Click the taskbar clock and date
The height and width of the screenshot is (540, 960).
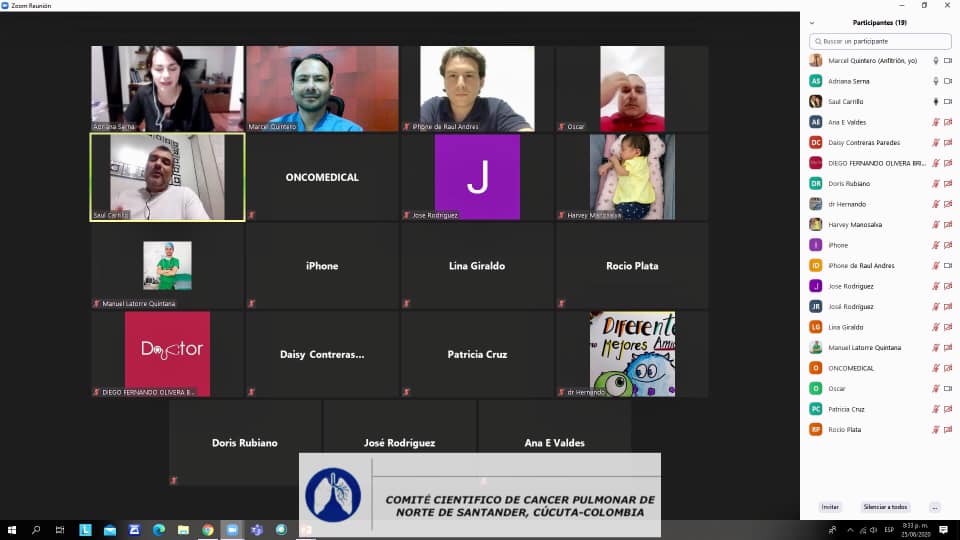(915, 530)
